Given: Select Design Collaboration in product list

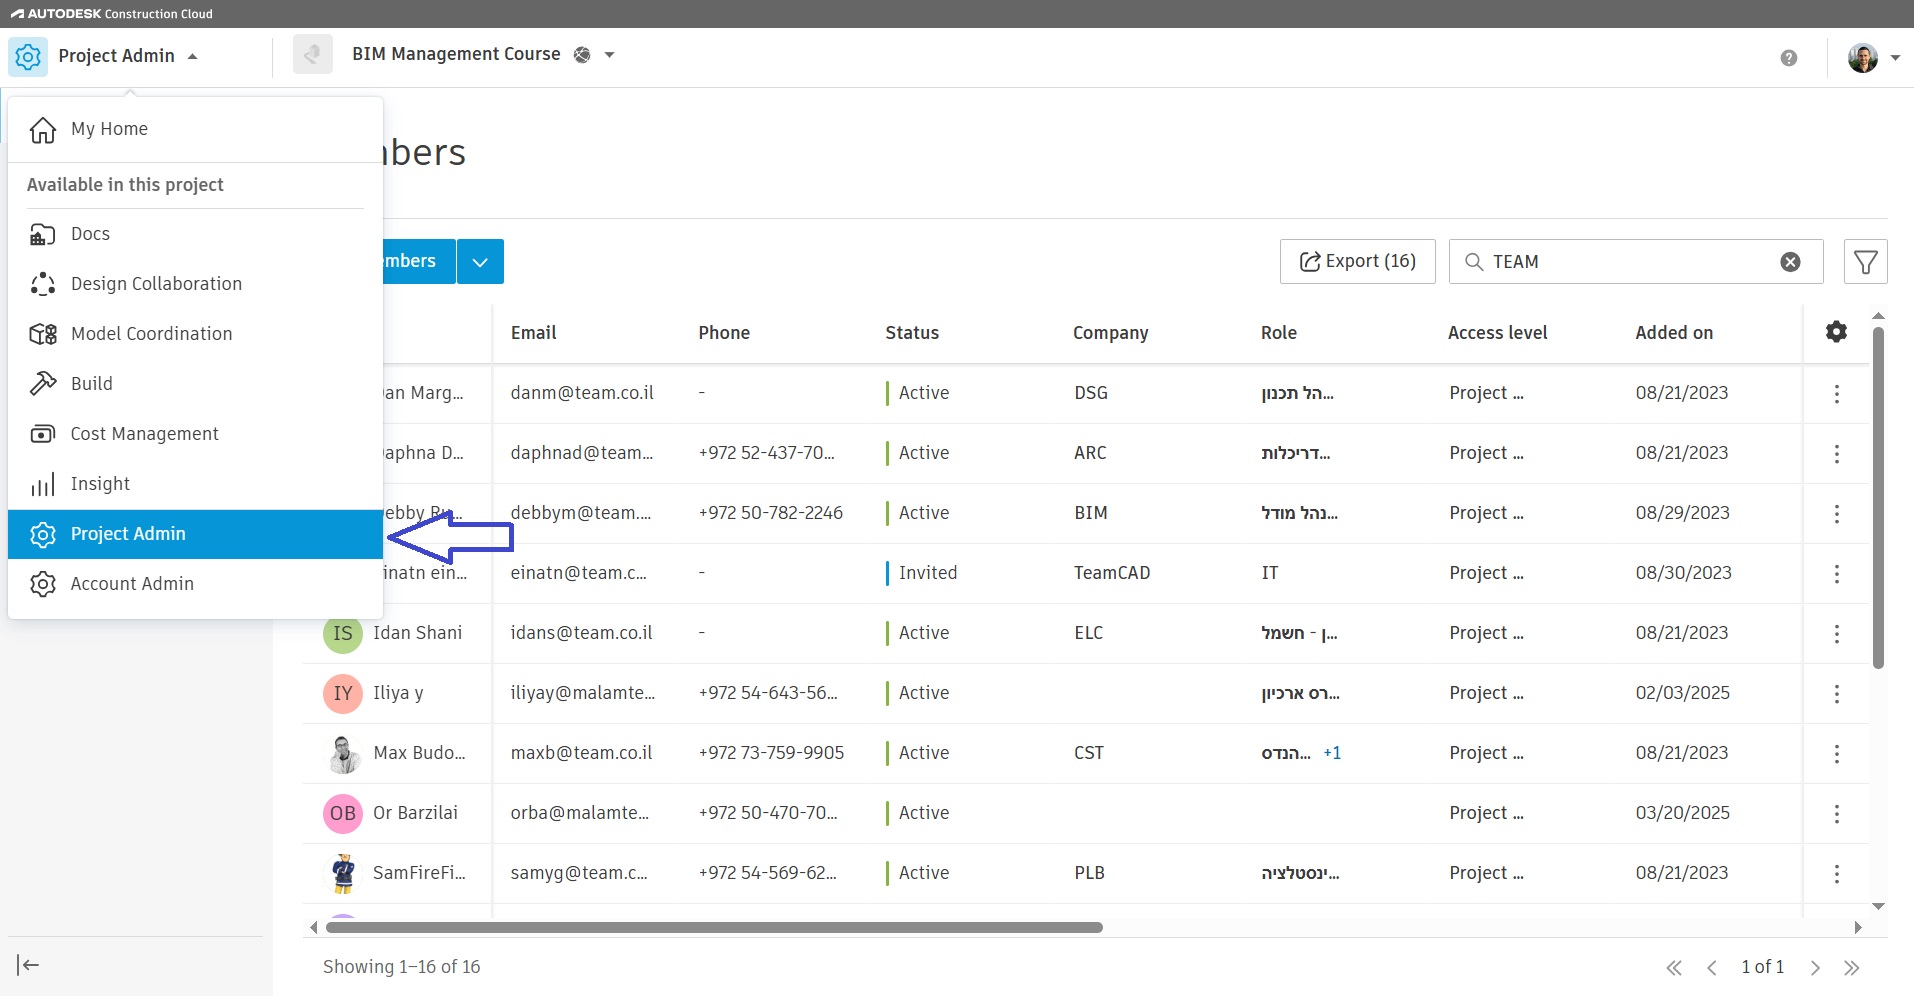Looking at the screenshot, I should click(156, 284).
